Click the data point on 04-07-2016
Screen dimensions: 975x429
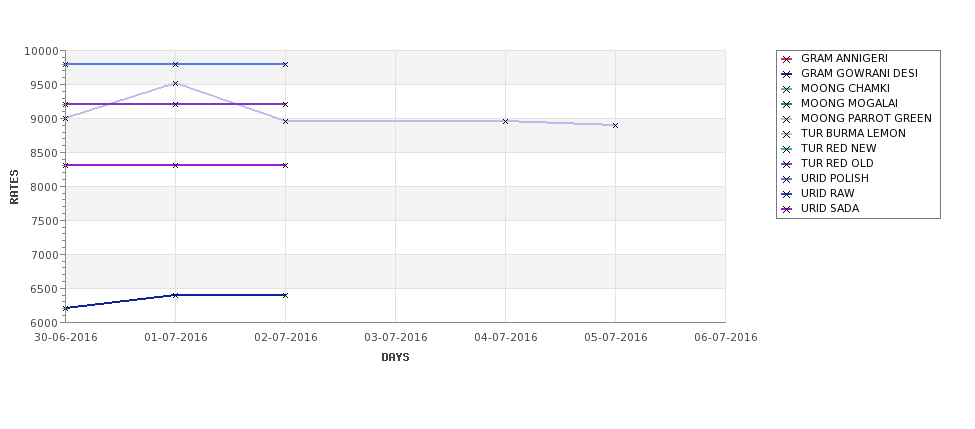(x=506, y=121)
